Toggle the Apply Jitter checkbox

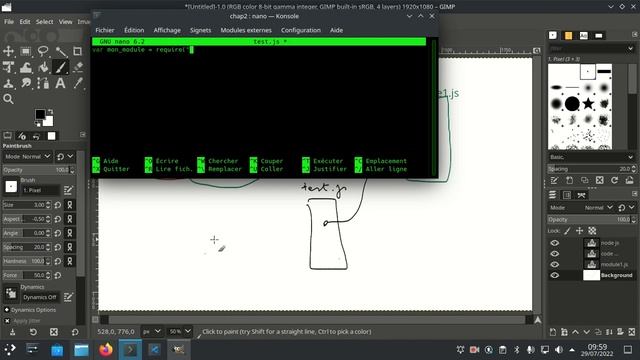[7, 321]
